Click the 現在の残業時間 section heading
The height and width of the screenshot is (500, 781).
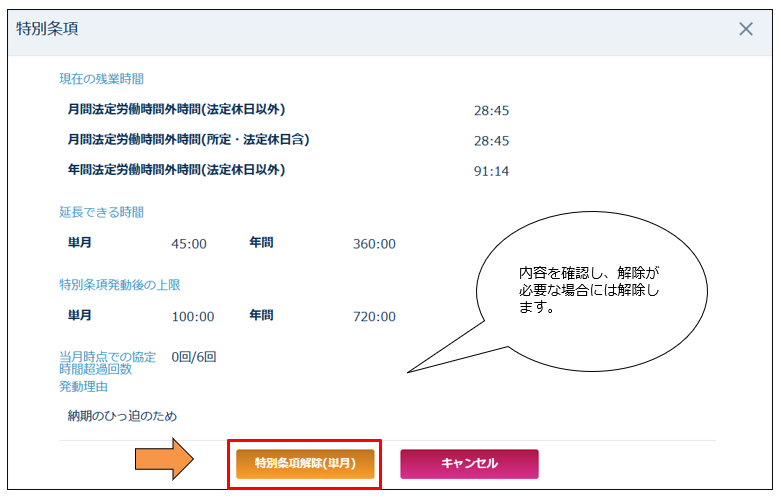click(x=101, y=79)
